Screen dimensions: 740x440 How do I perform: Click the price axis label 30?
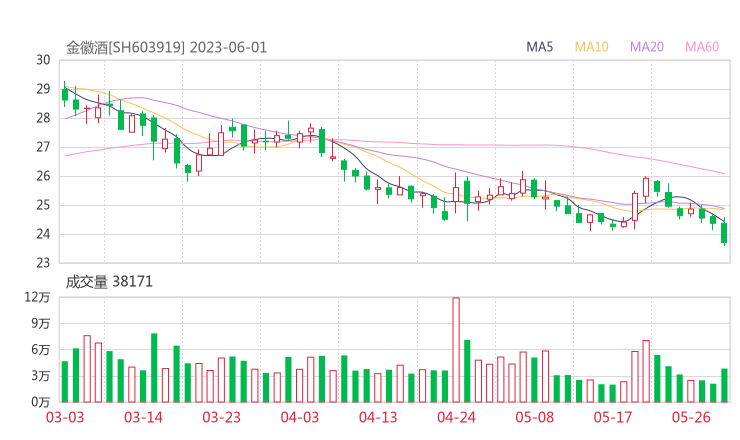43,60
